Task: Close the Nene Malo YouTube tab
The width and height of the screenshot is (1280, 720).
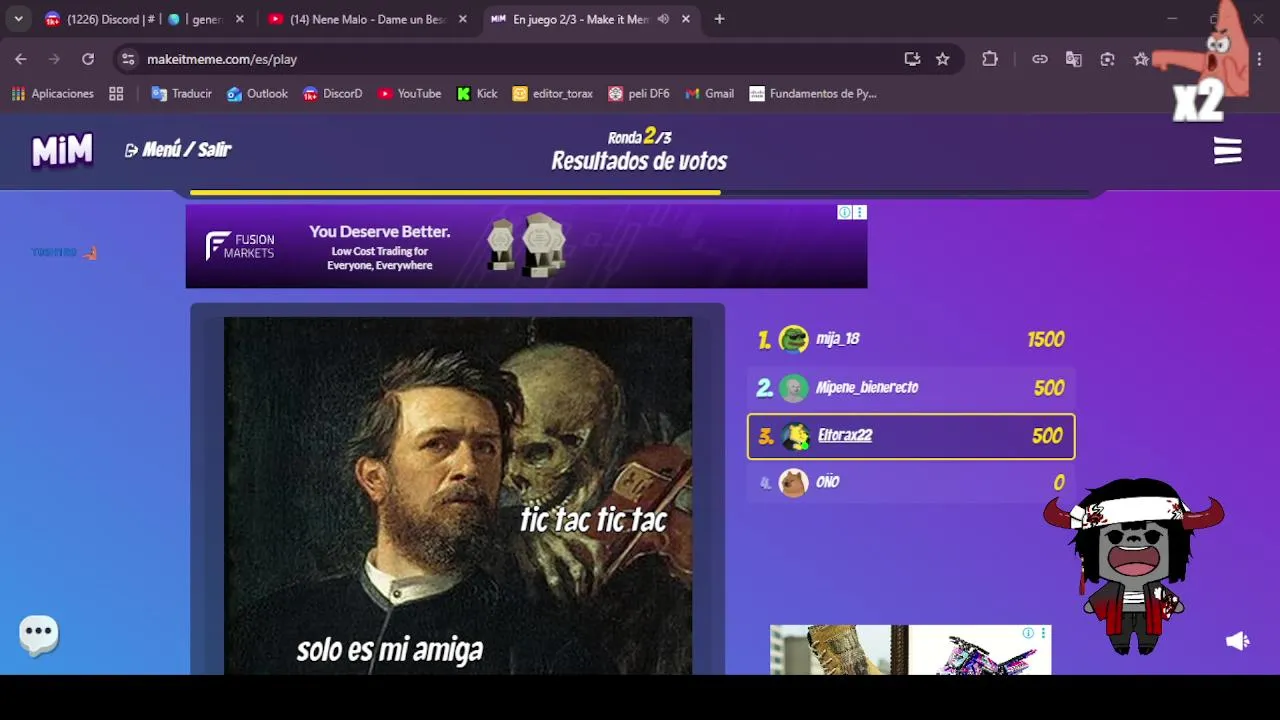Action: (x=462, y=19)
